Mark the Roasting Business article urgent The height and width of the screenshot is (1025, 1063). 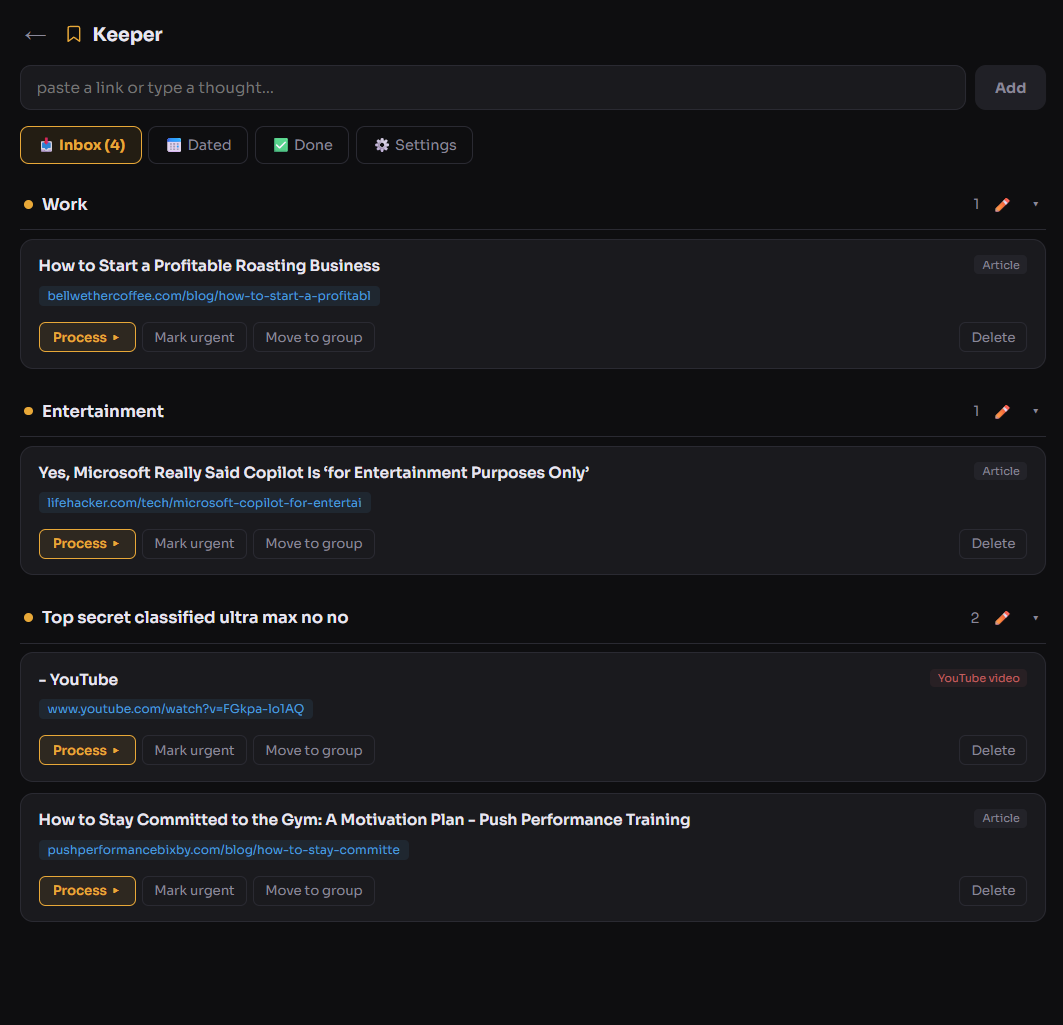(194, 337)
